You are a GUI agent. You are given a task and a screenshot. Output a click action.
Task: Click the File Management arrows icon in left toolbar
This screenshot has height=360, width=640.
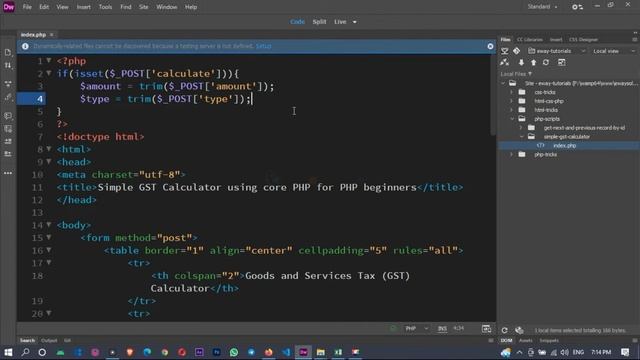pyautogui.click(x=8, y=65)
